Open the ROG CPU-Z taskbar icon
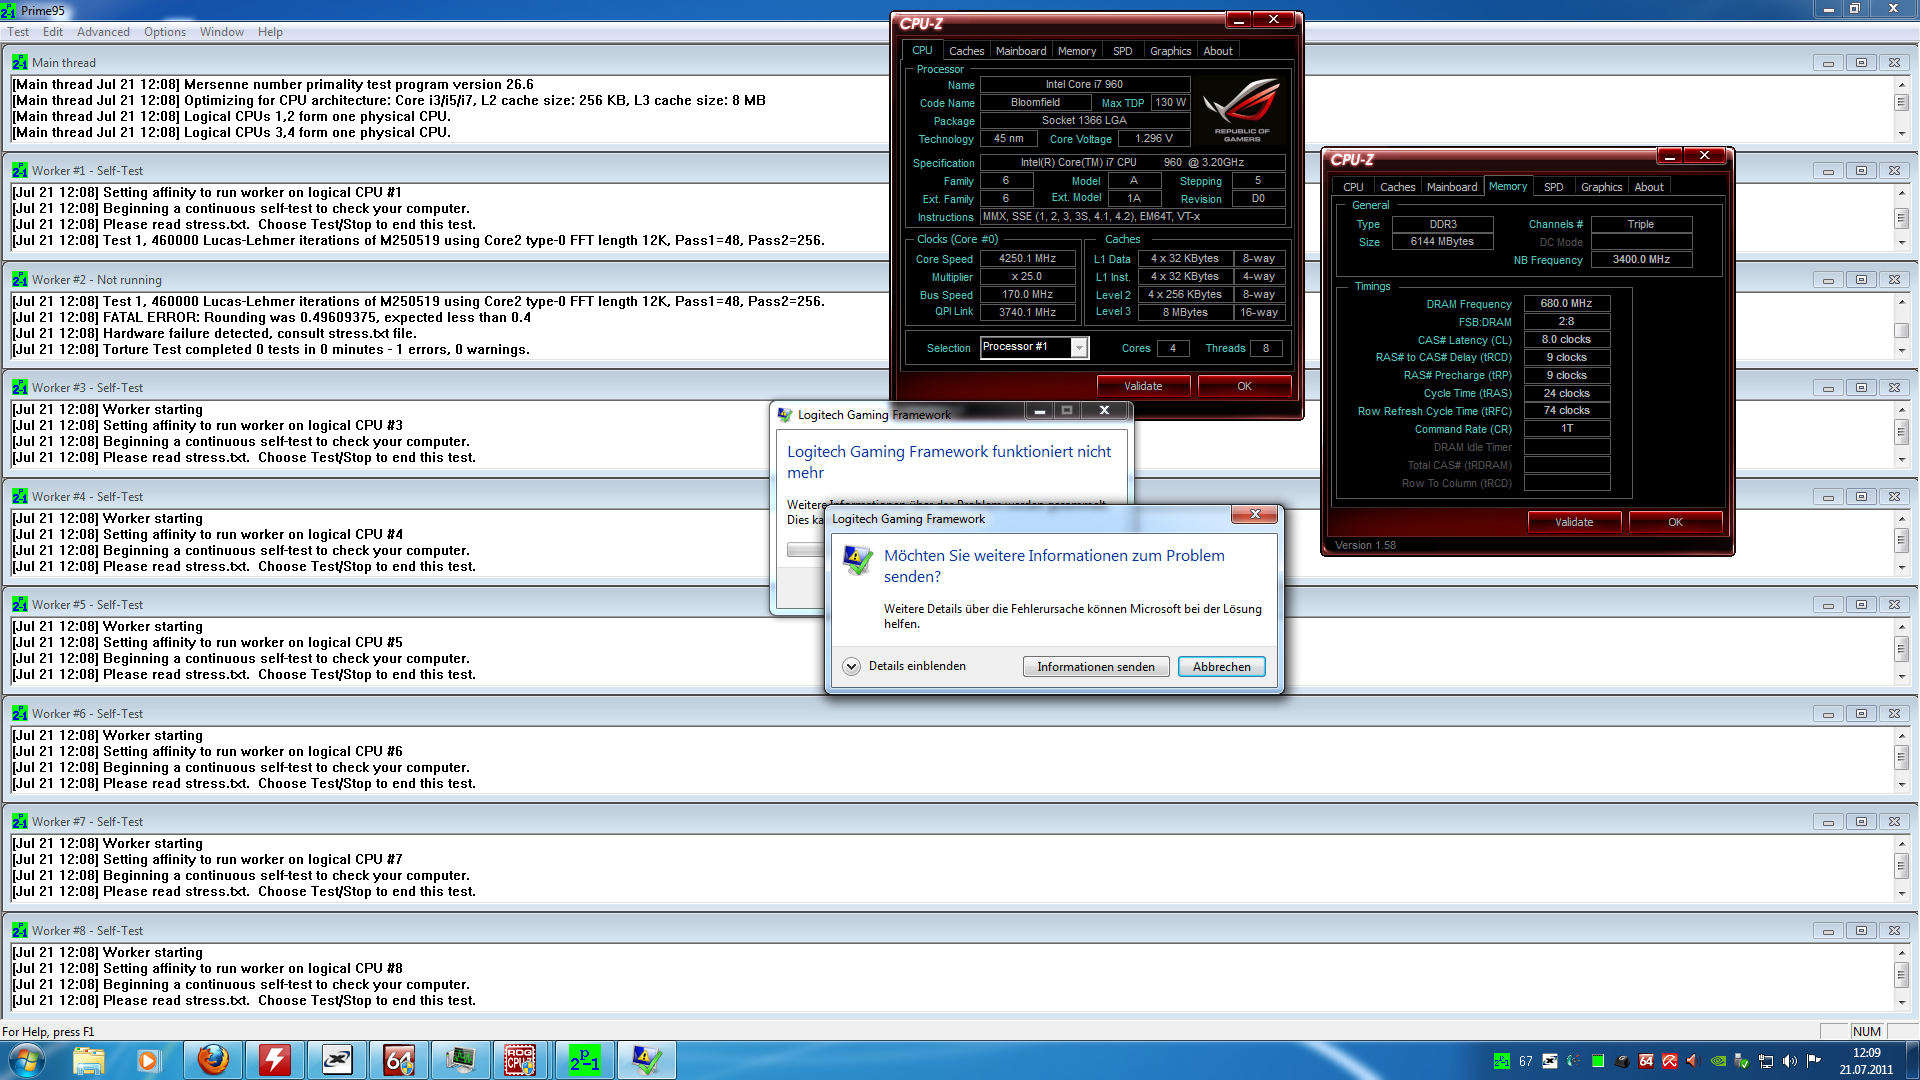This screenshot has width=1920, height=1080. [x=521, y=1060]
